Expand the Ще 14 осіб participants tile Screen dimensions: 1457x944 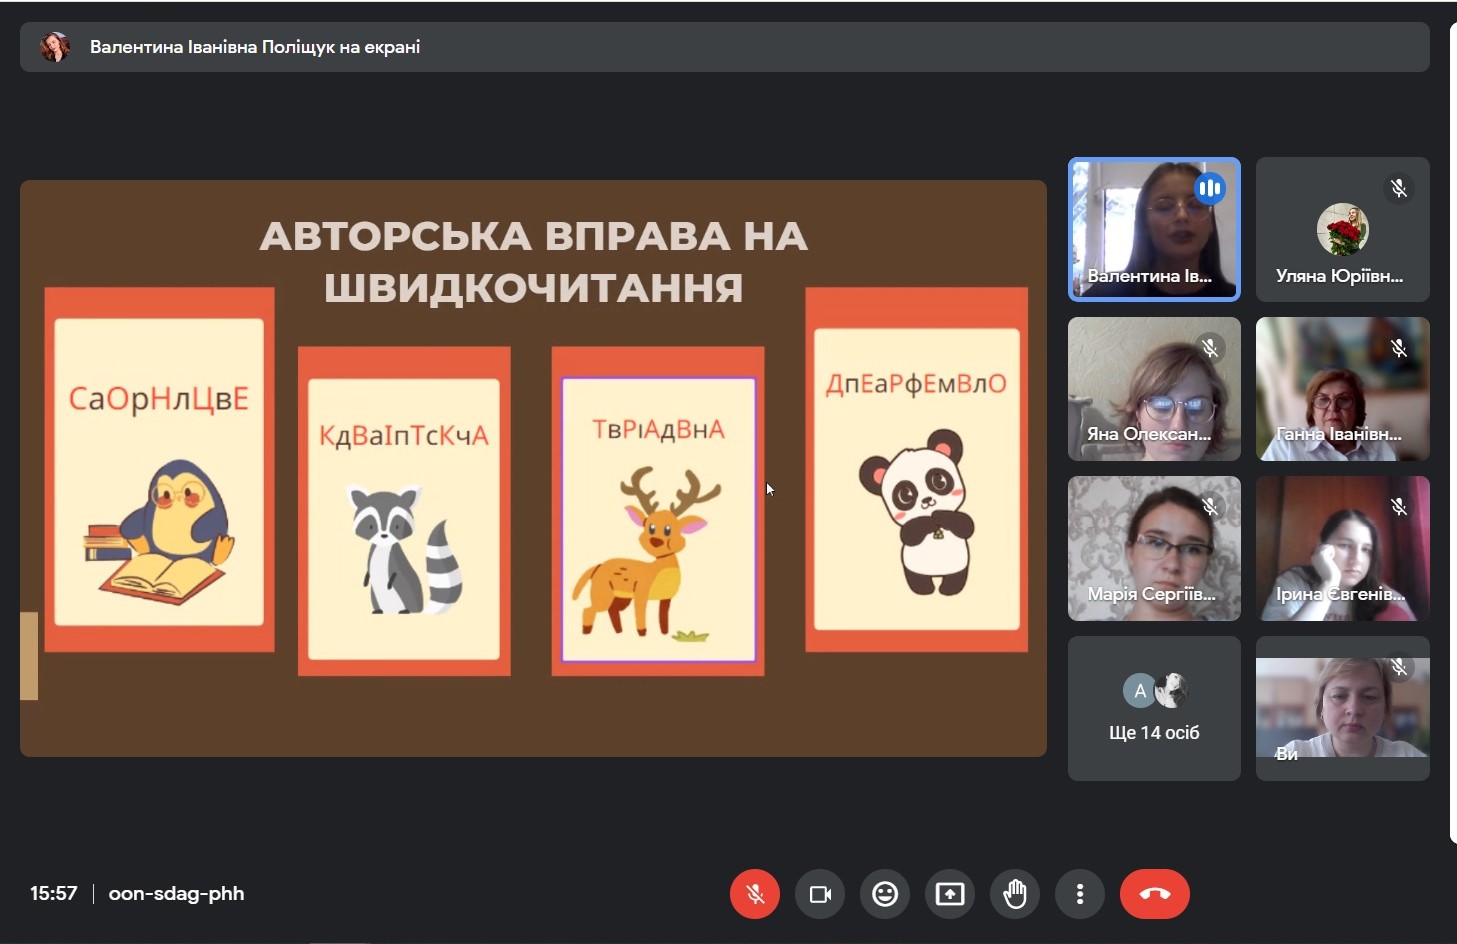point(1153,708)
